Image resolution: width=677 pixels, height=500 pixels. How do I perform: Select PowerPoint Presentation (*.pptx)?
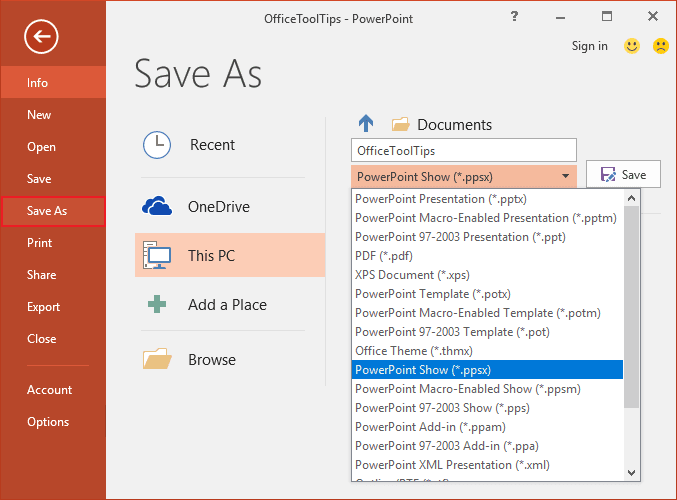tap(487, 199)
